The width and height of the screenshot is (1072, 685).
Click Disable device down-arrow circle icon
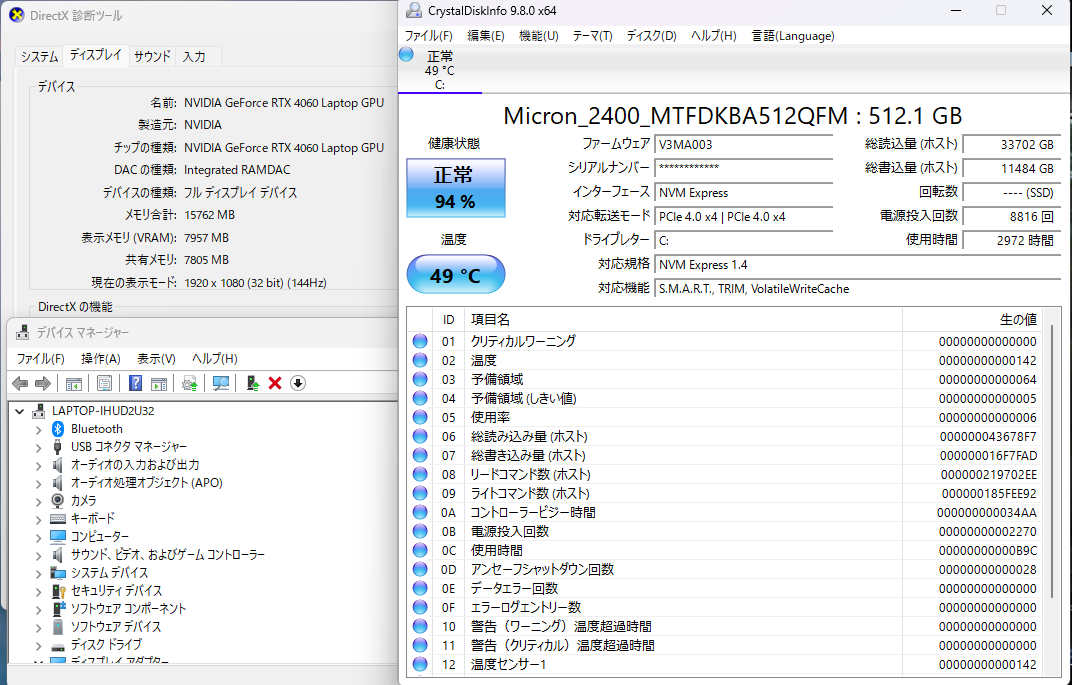(x=297, y=384)
